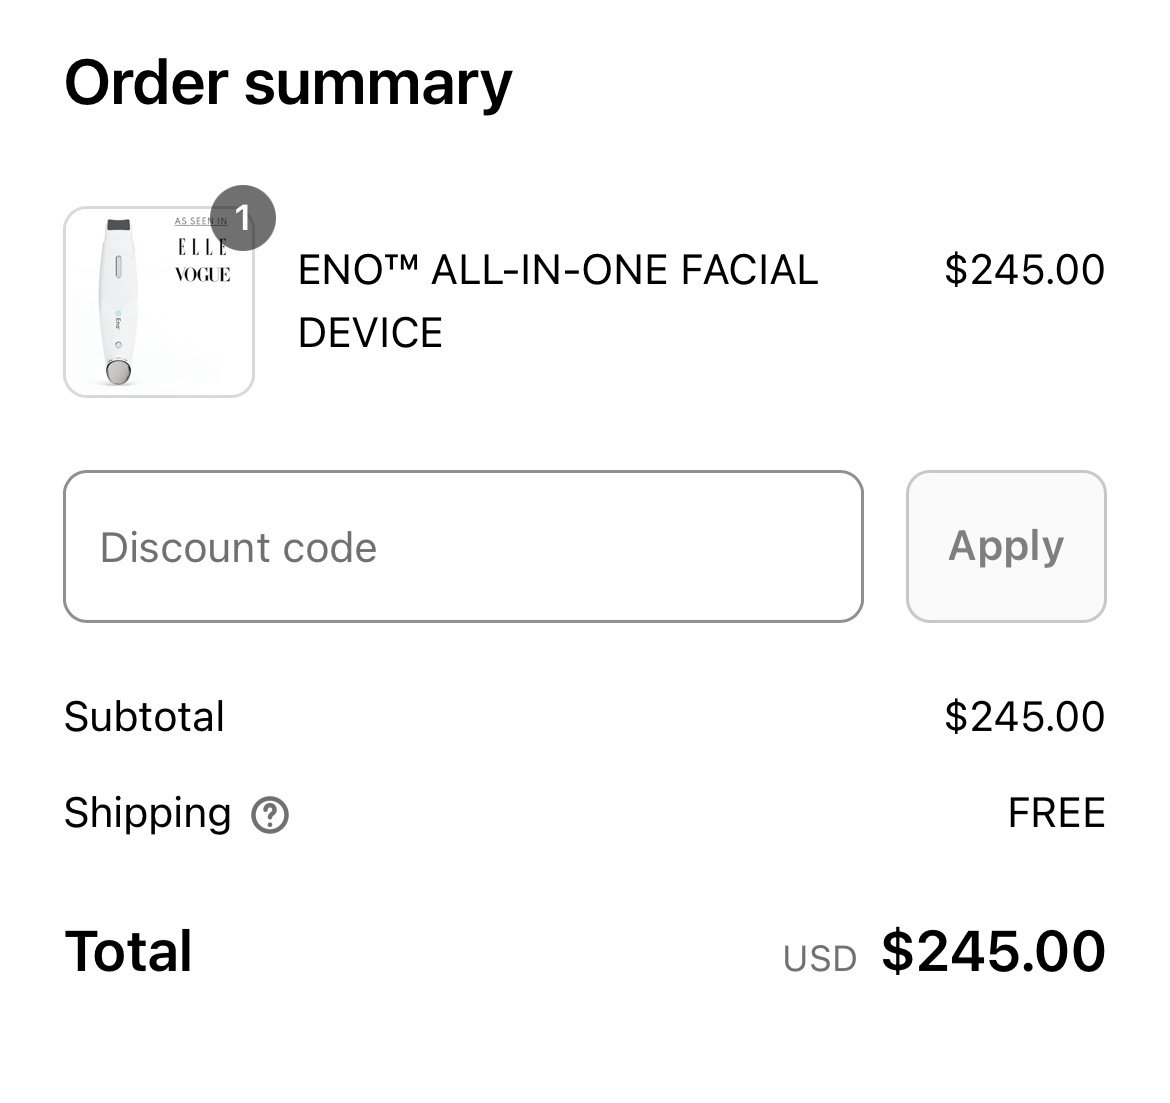This screenshot has height=1103, width=1170.
Task: Select the bold Total label
Action: tap(128, 952)
